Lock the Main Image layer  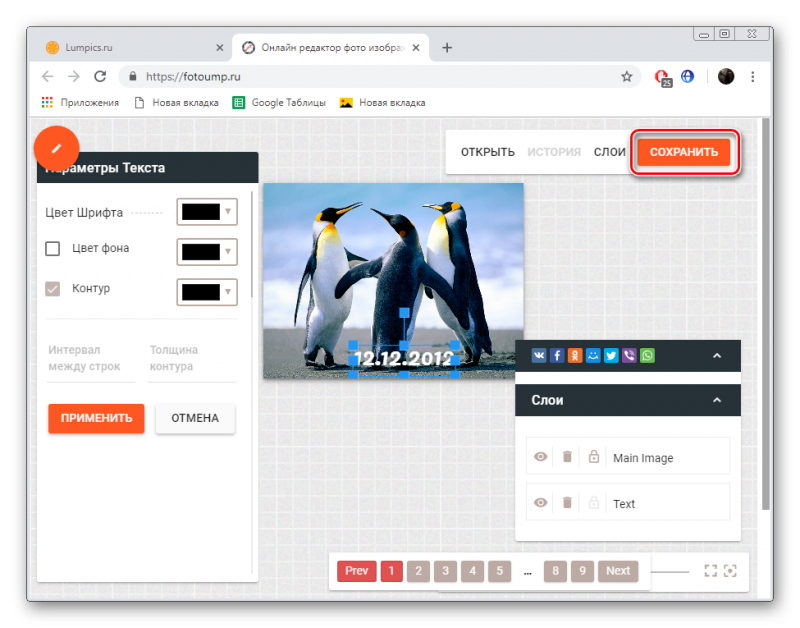[x=593, y=457]
